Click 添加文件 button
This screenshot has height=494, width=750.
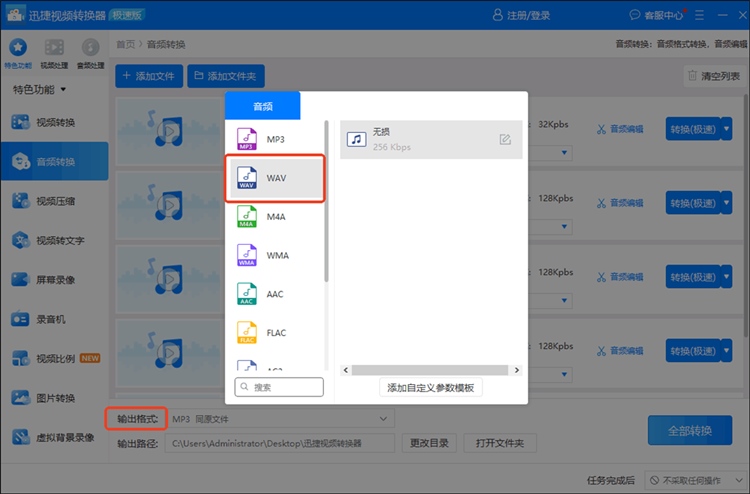149,76
